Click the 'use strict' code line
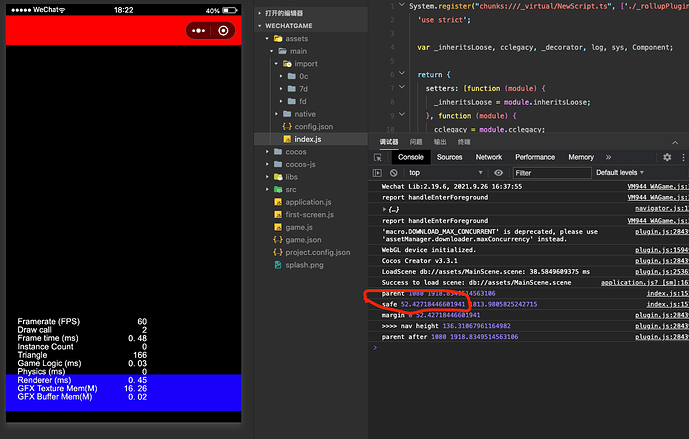Viewport: 689px width, 439px height. [444, 20]
